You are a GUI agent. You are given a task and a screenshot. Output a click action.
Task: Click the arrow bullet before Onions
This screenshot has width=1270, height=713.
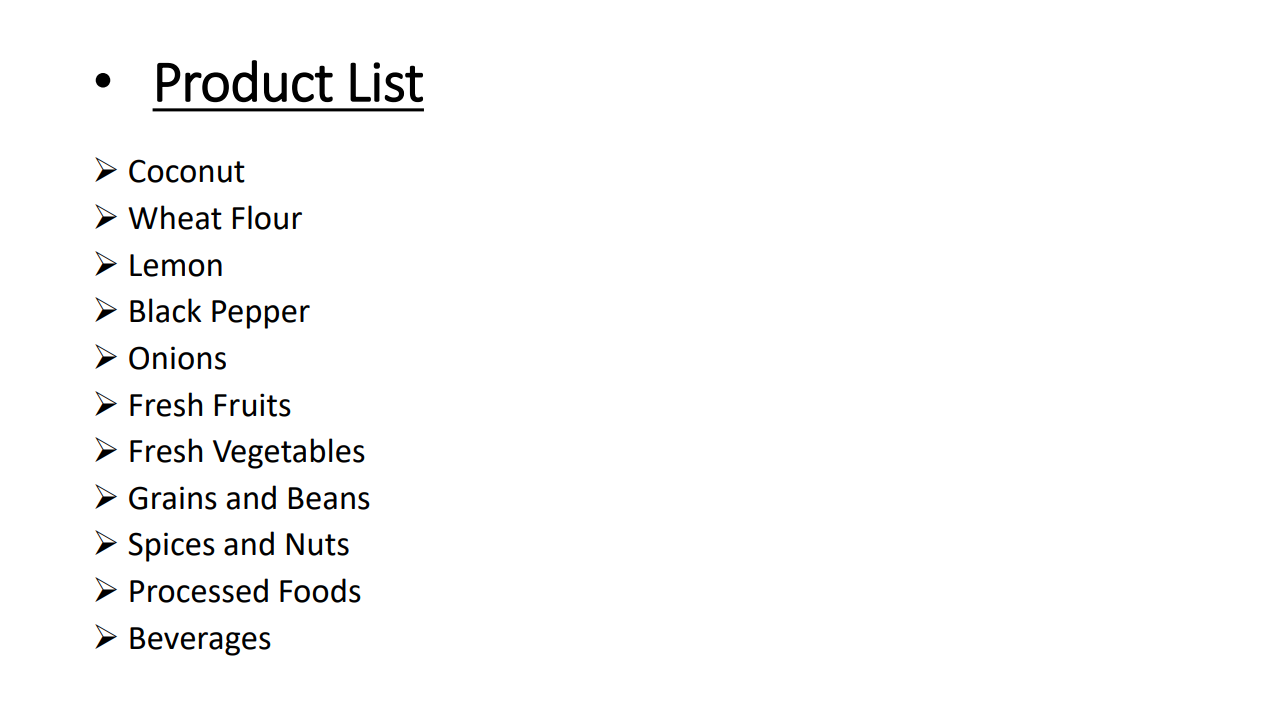tap(106, 357)
